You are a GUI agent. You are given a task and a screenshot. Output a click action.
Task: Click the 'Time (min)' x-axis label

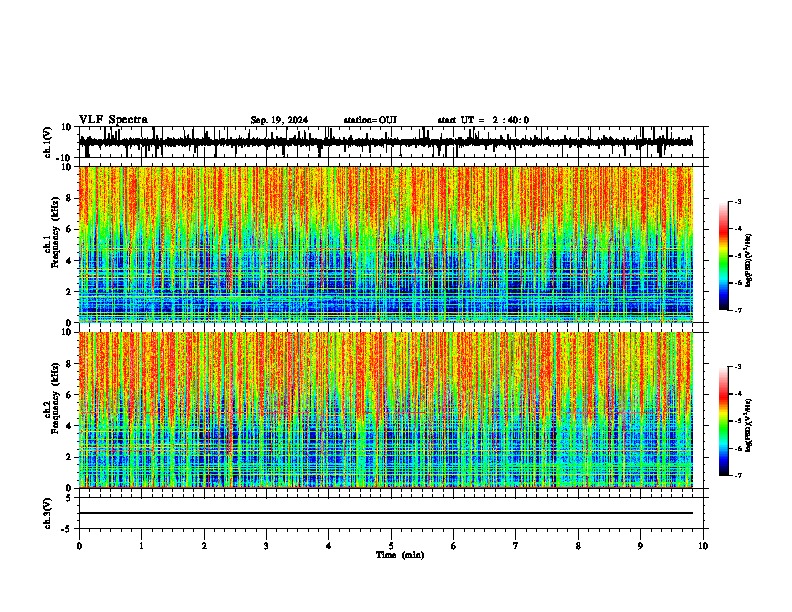pyautogui.click(x=400, y=555)
